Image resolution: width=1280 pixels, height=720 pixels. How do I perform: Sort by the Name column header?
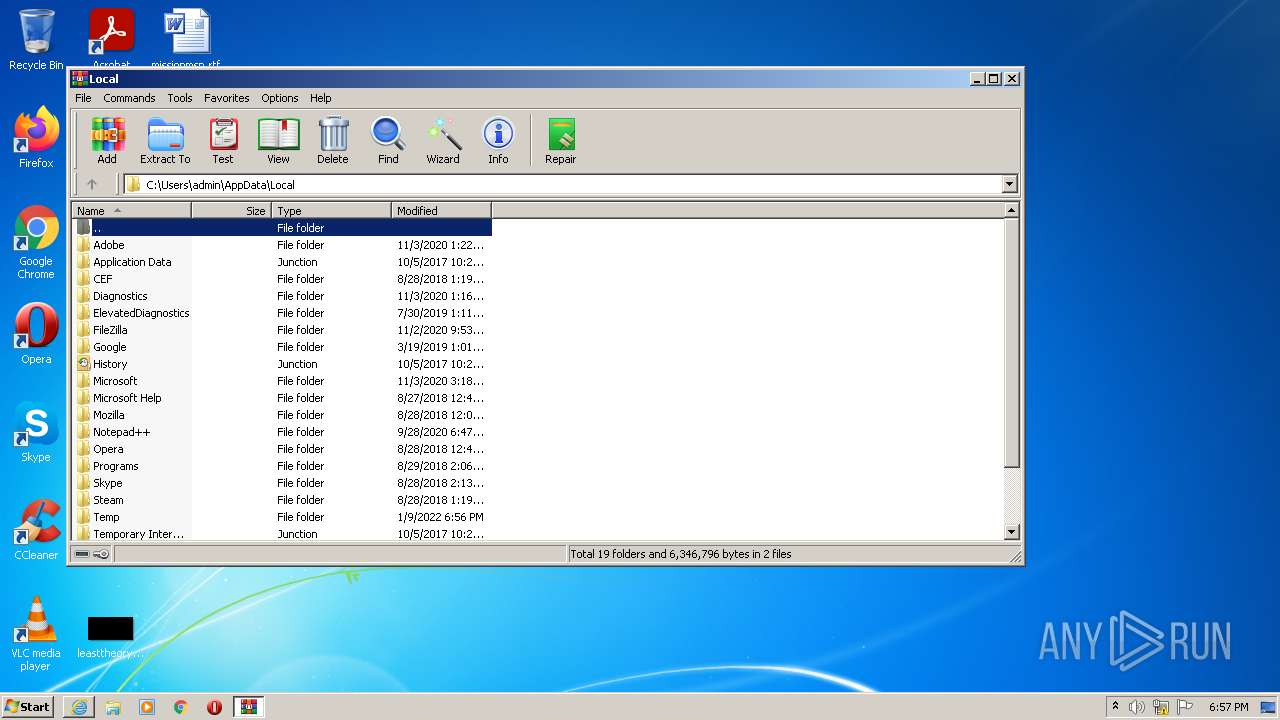pyautogui.click(x=131, y=211)
